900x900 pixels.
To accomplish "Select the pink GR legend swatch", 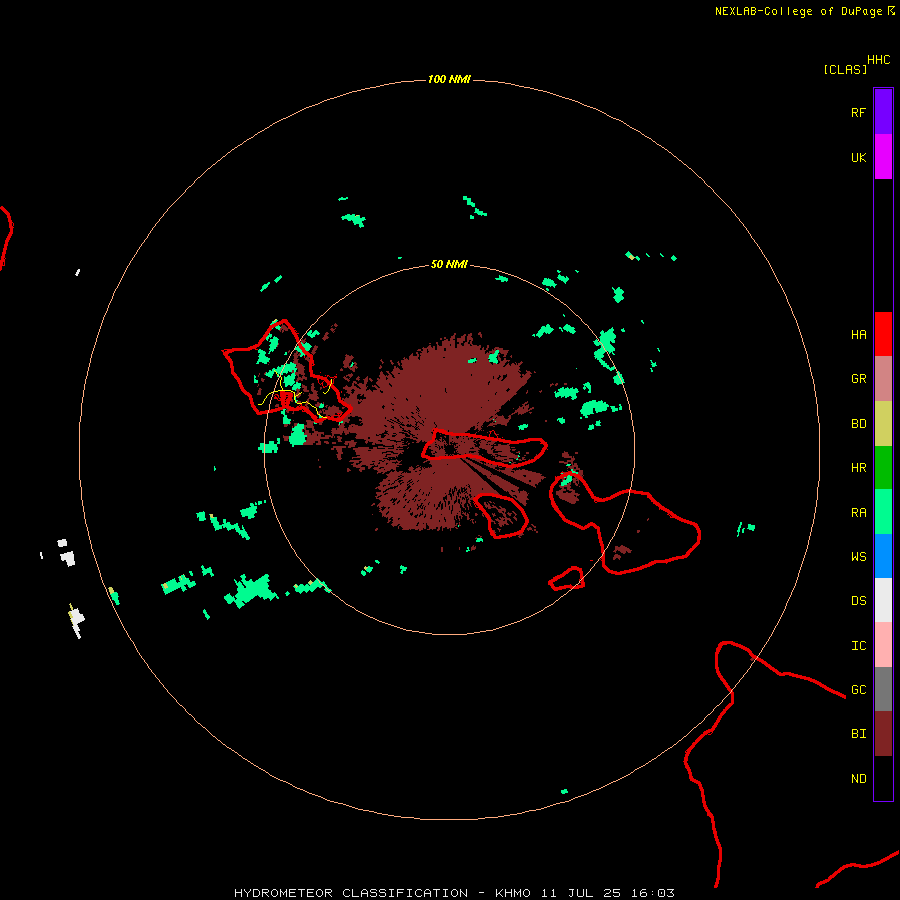I will click(883, 379).
